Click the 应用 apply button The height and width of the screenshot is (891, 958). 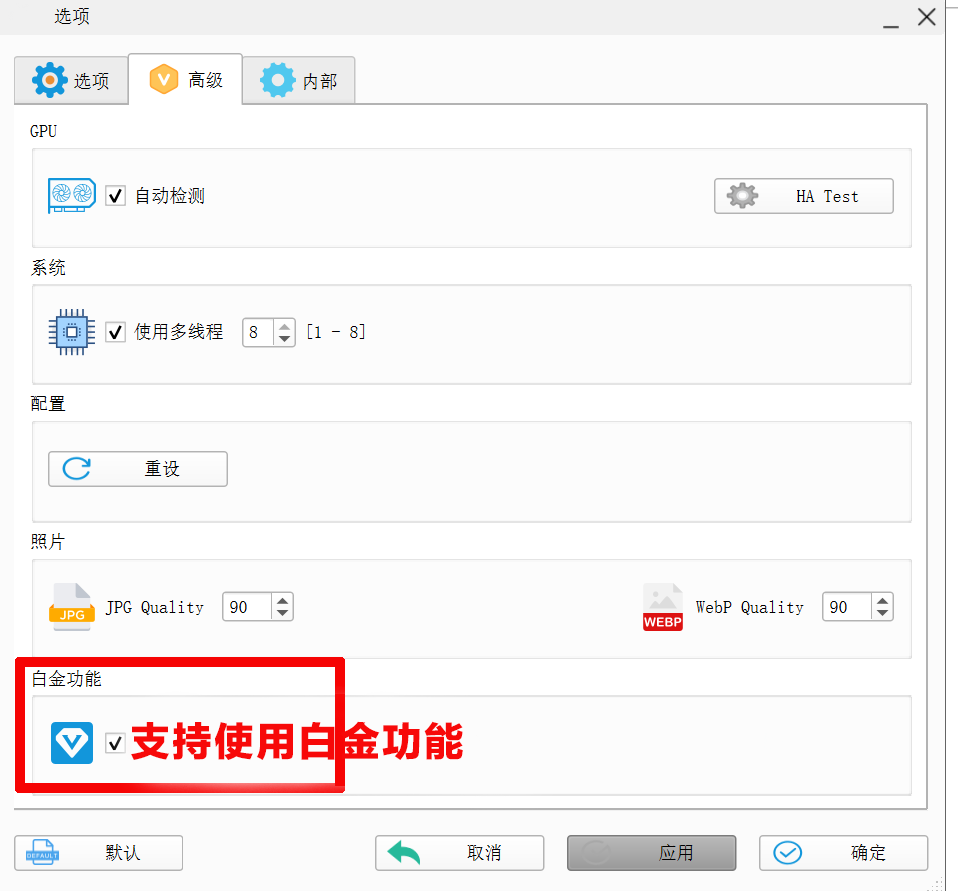tap(651, 852)
